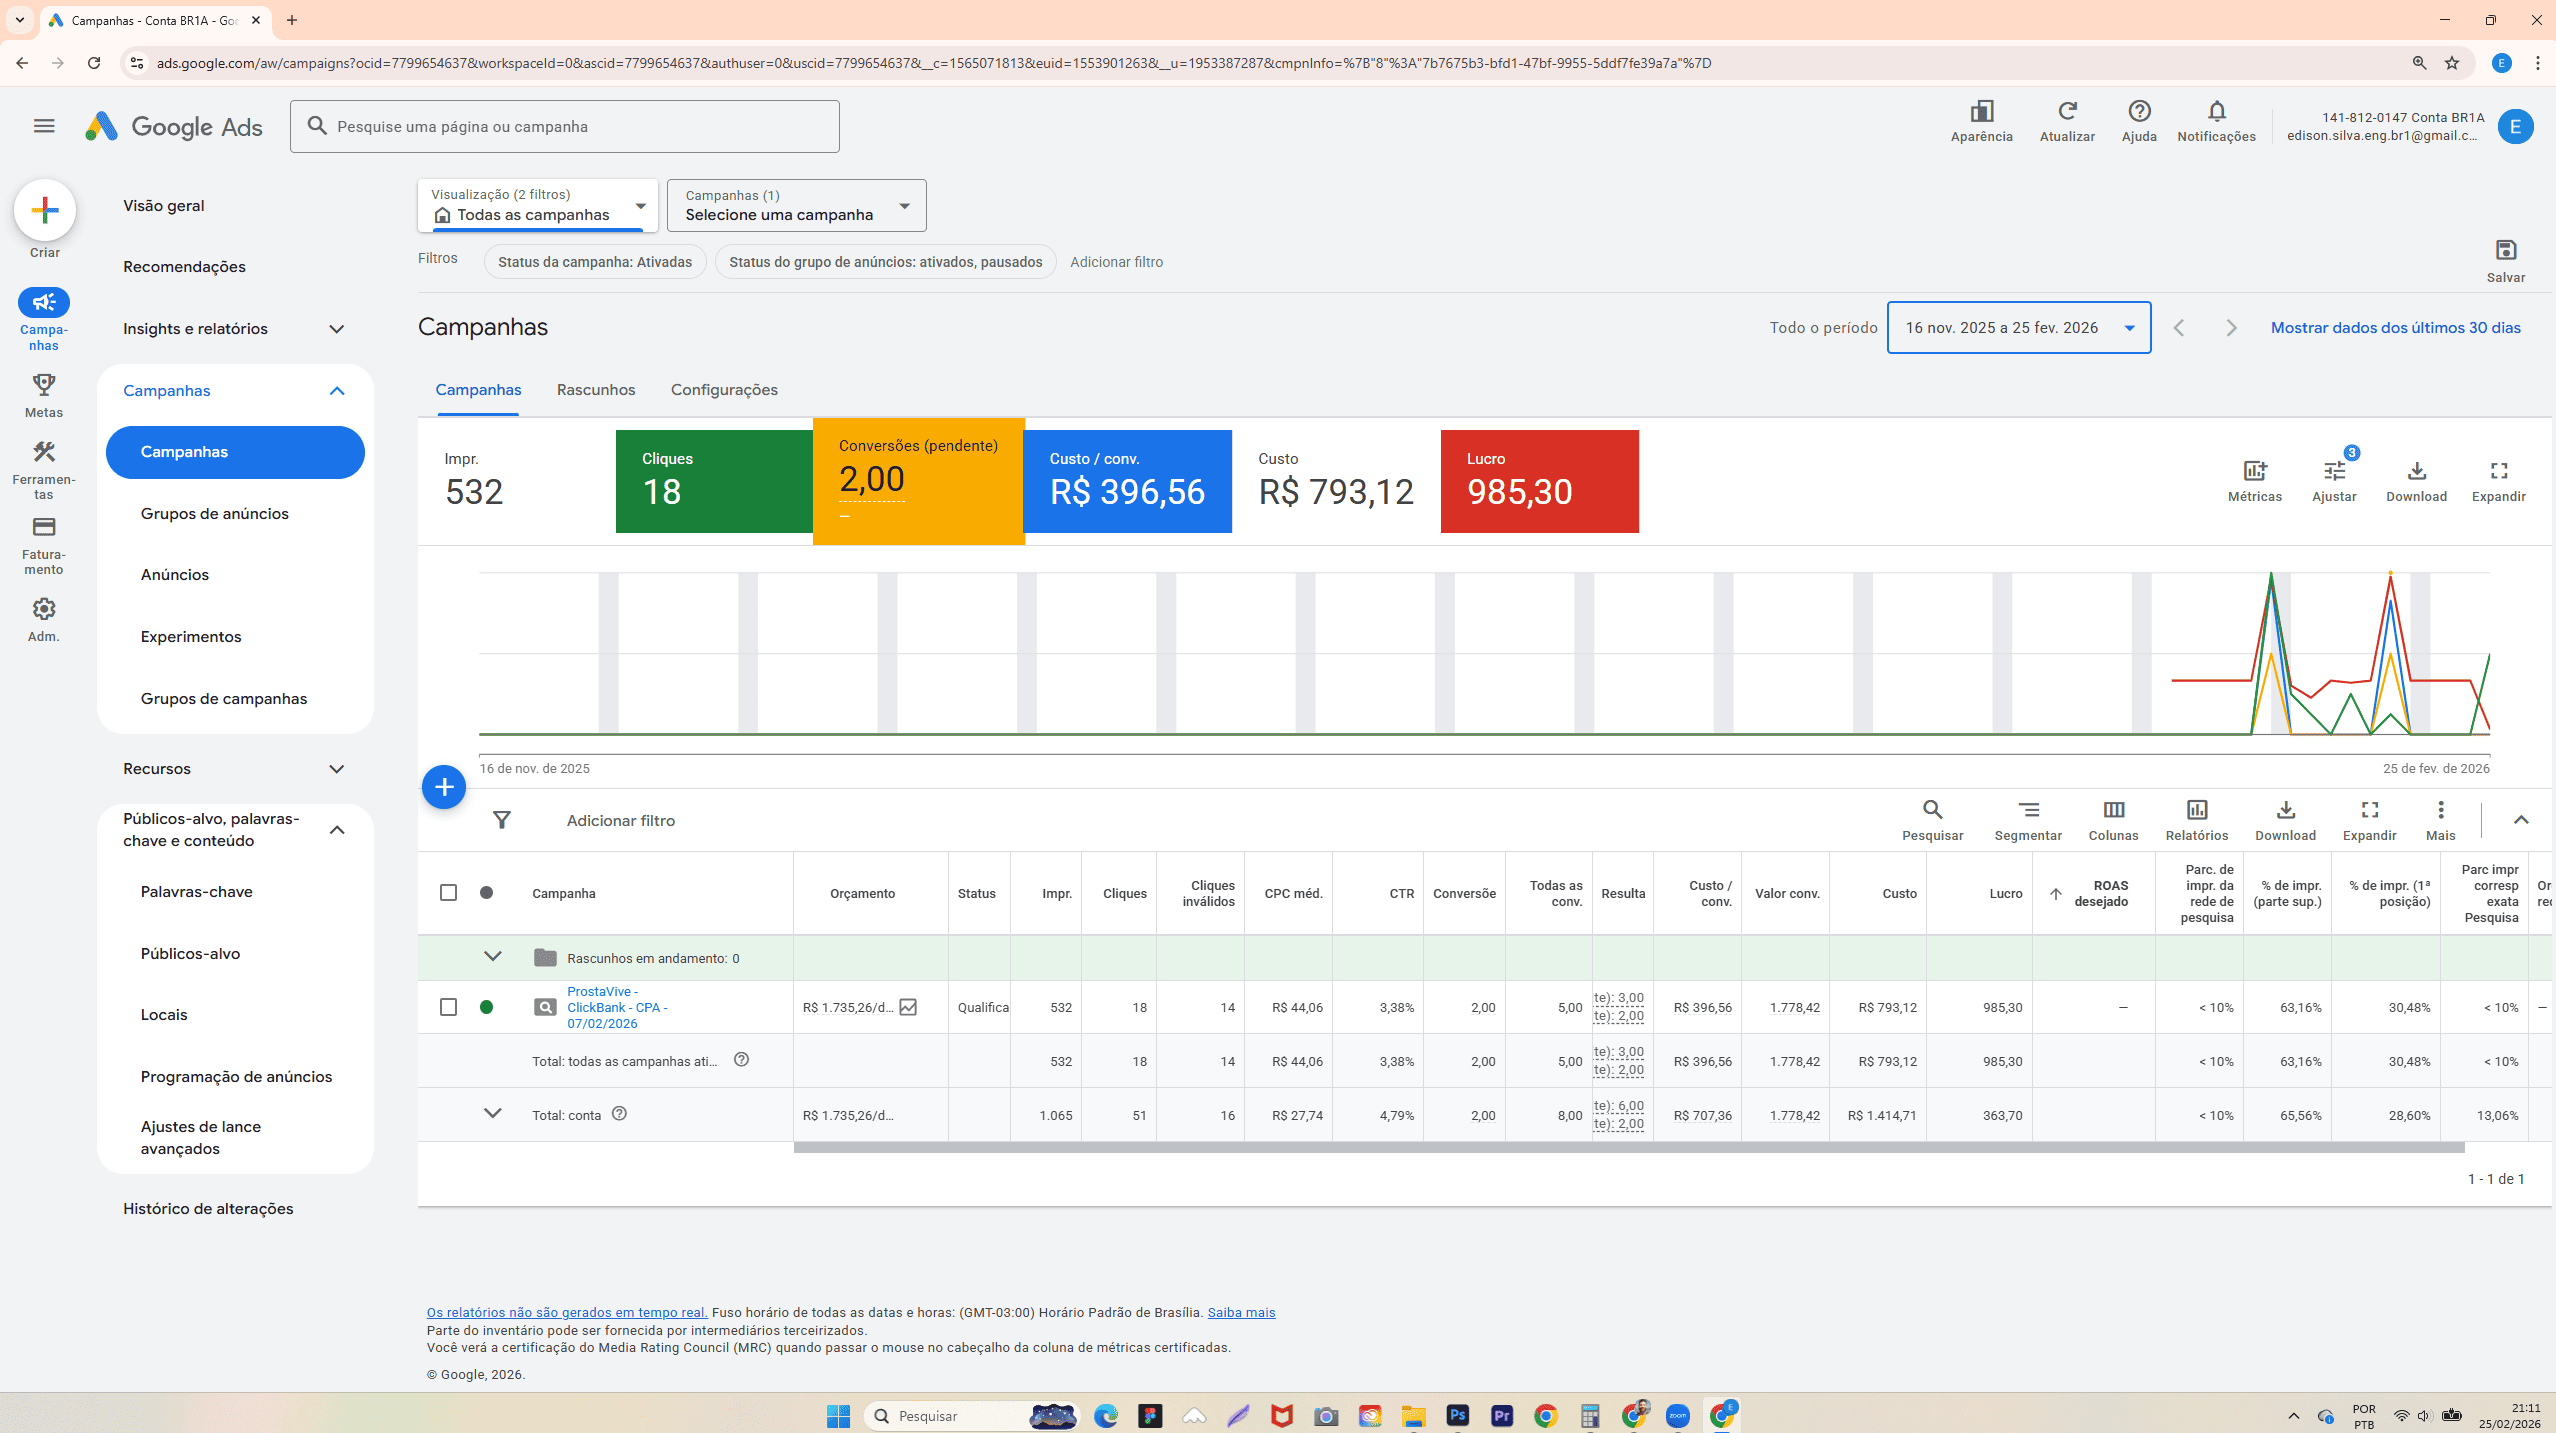The image size is (2556, 1433).
Task: Click the Saiba mais link at bottom
Action: (x=1240, y=1312)
